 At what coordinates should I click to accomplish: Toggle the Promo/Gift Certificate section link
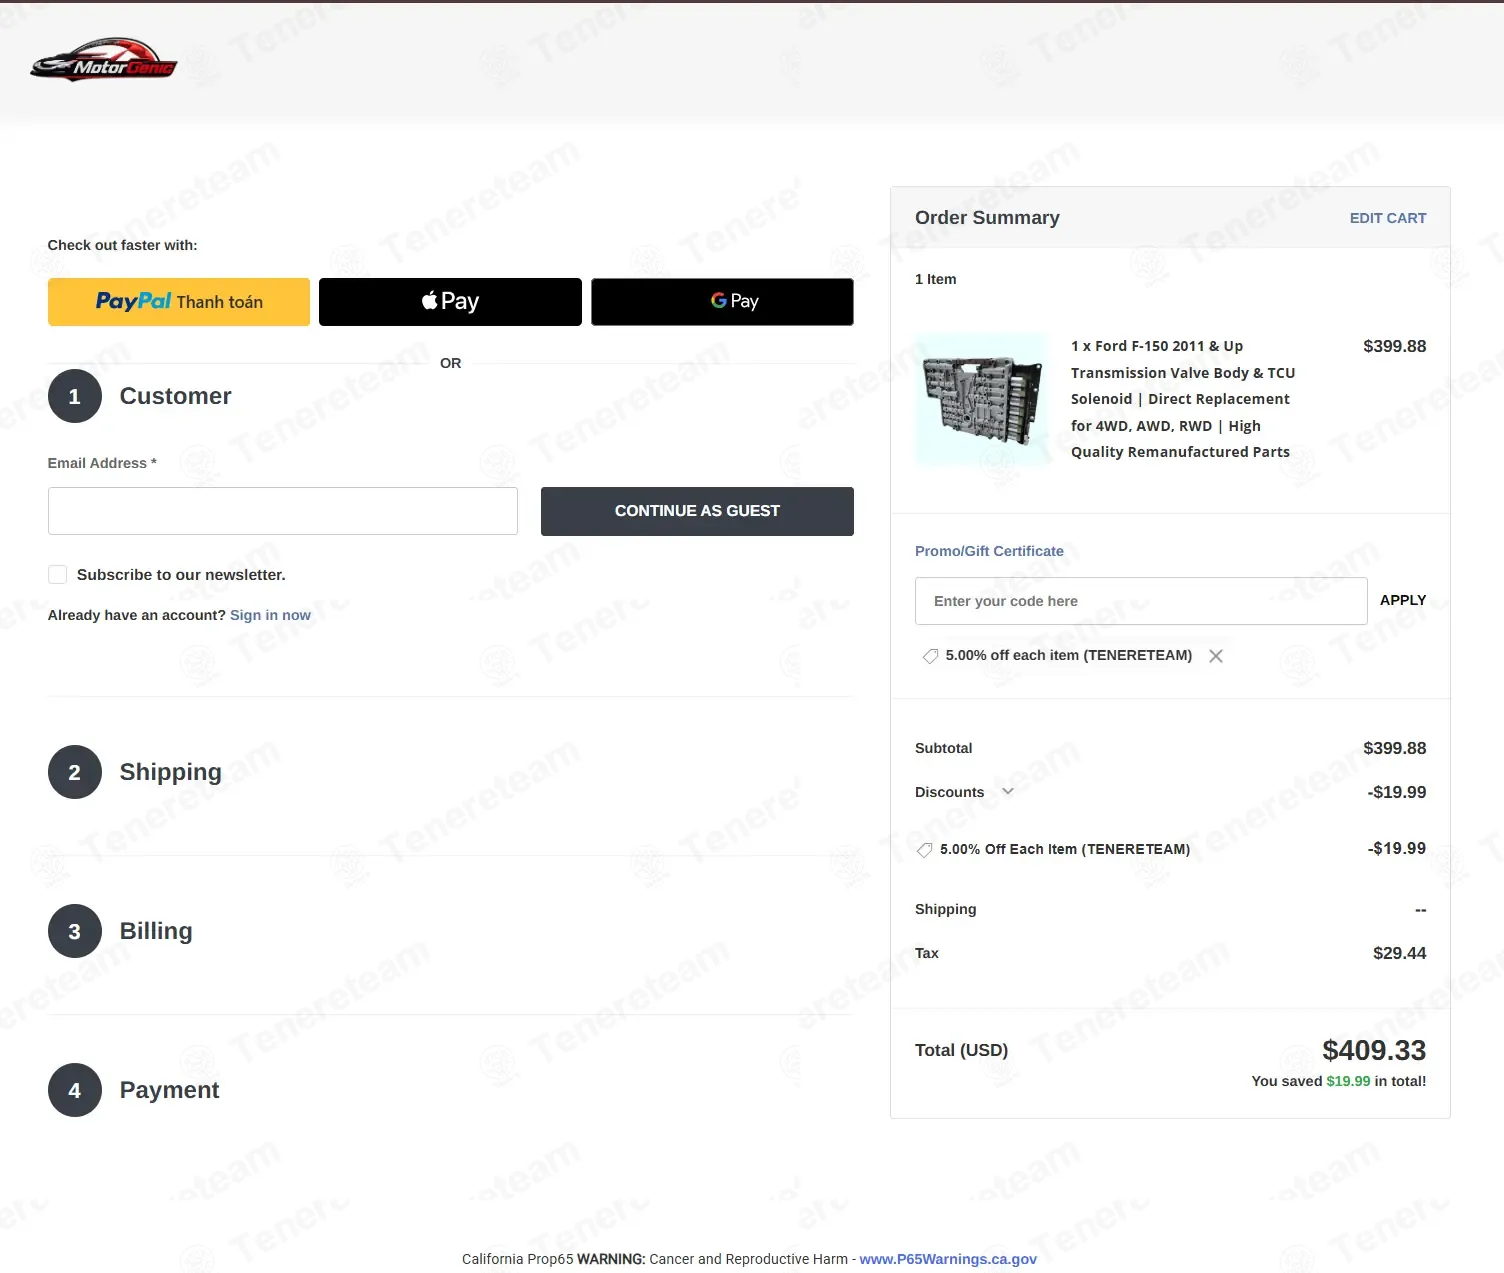coord(989,551)
